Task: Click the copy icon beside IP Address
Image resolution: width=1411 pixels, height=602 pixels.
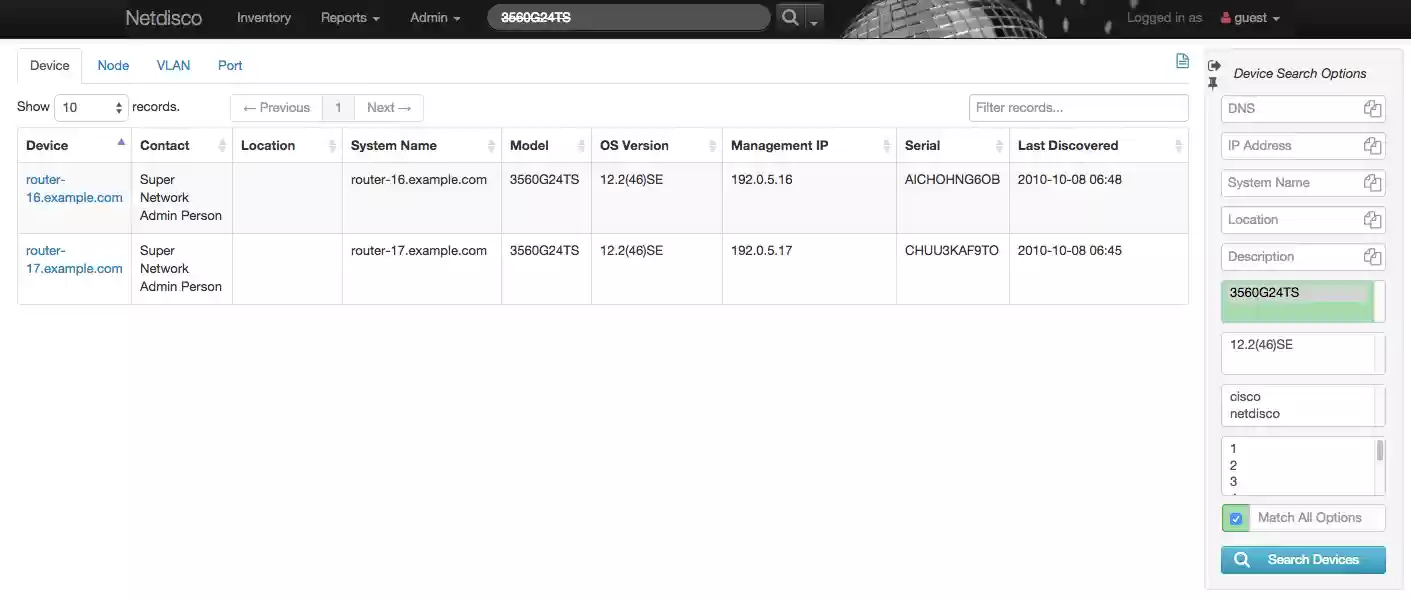Action: (x=1372, y=145)
